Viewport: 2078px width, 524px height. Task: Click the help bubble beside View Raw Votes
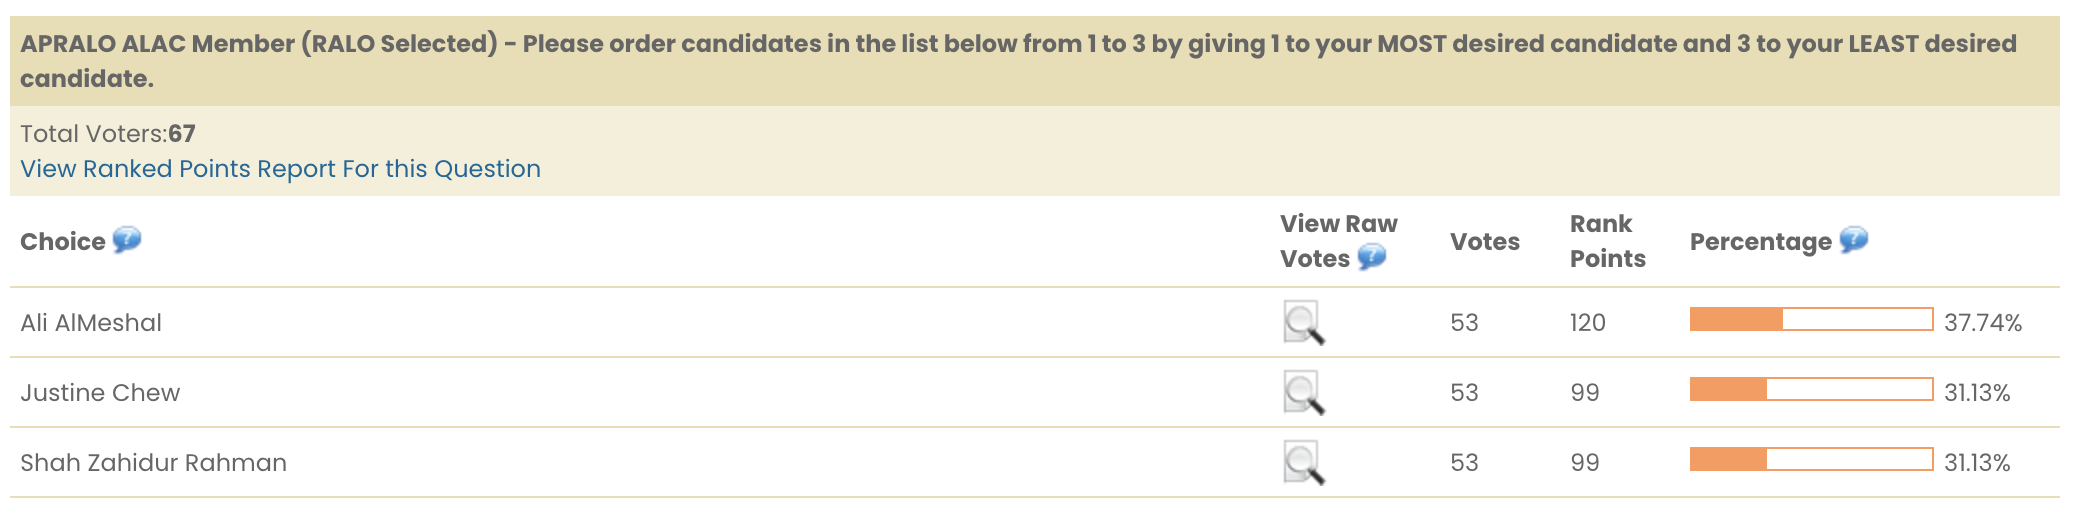pos(1372,257)
